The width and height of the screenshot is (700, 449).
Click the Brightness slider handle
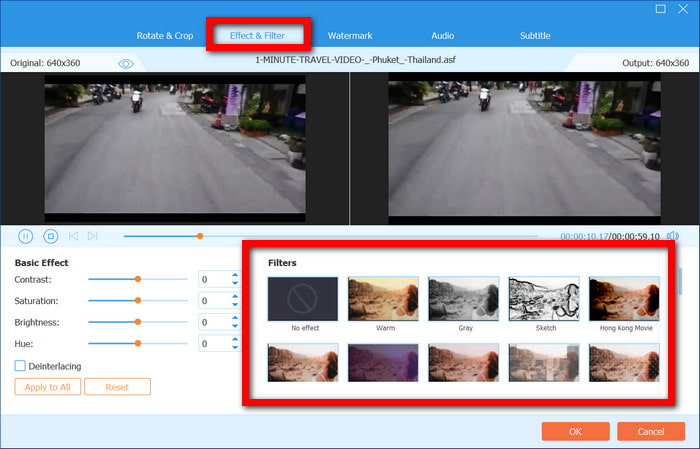pos(137,322)
